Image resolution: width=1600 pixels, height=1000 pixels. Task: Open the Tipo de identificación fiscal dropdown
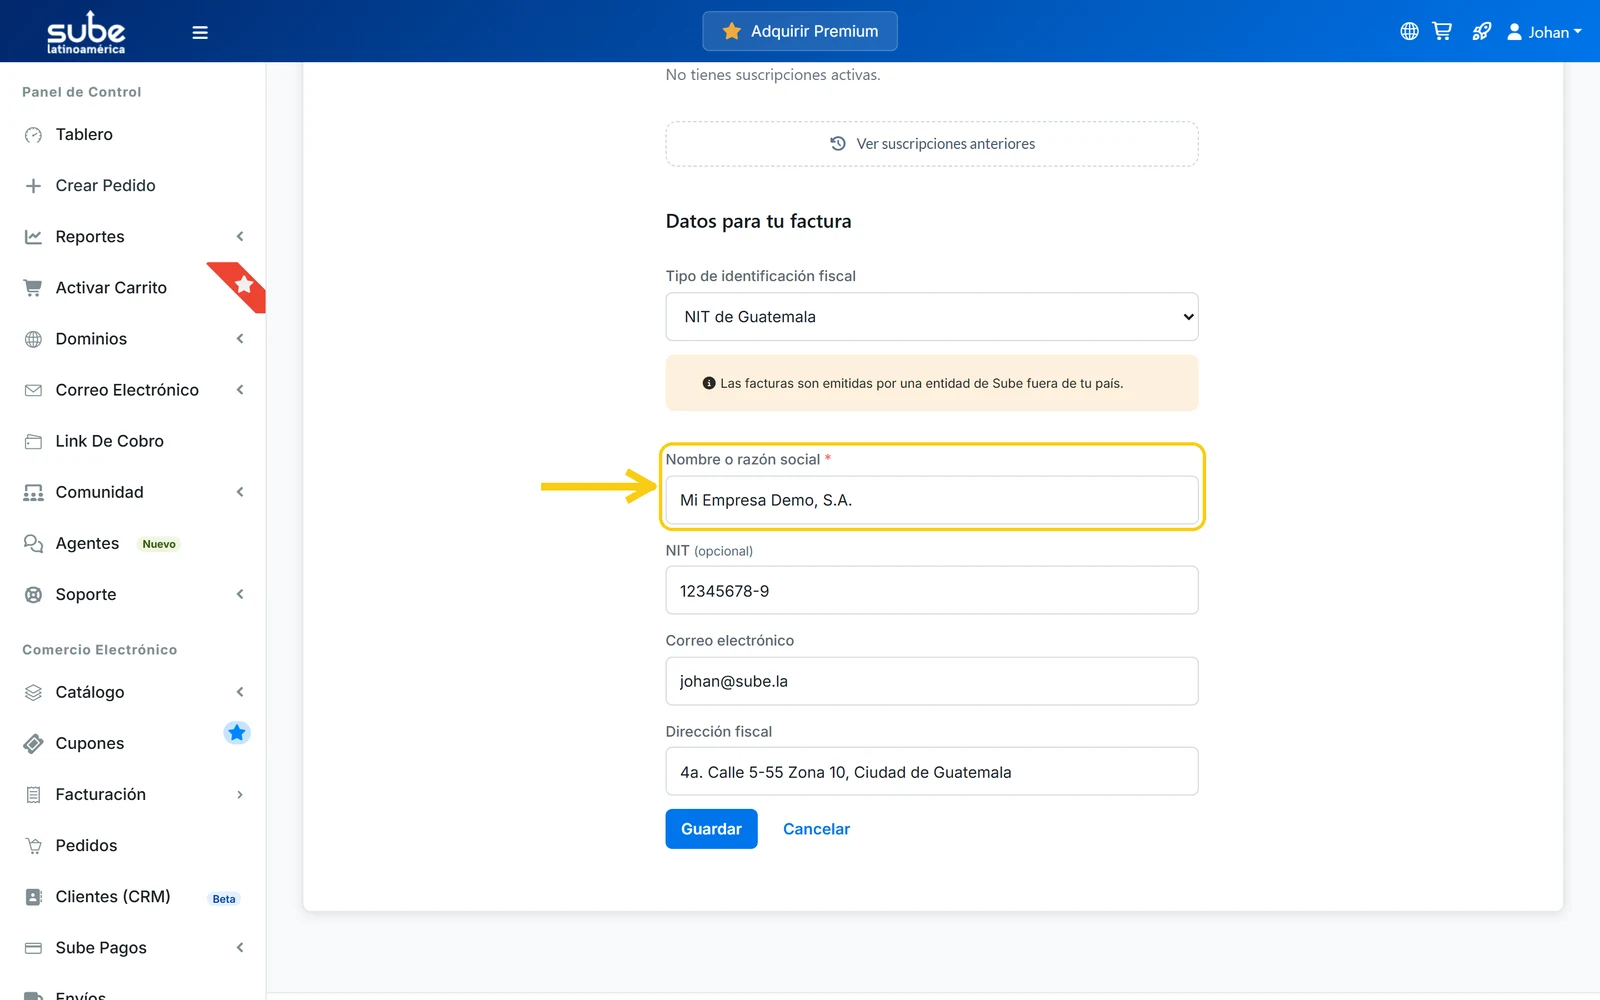coord(932,317)
